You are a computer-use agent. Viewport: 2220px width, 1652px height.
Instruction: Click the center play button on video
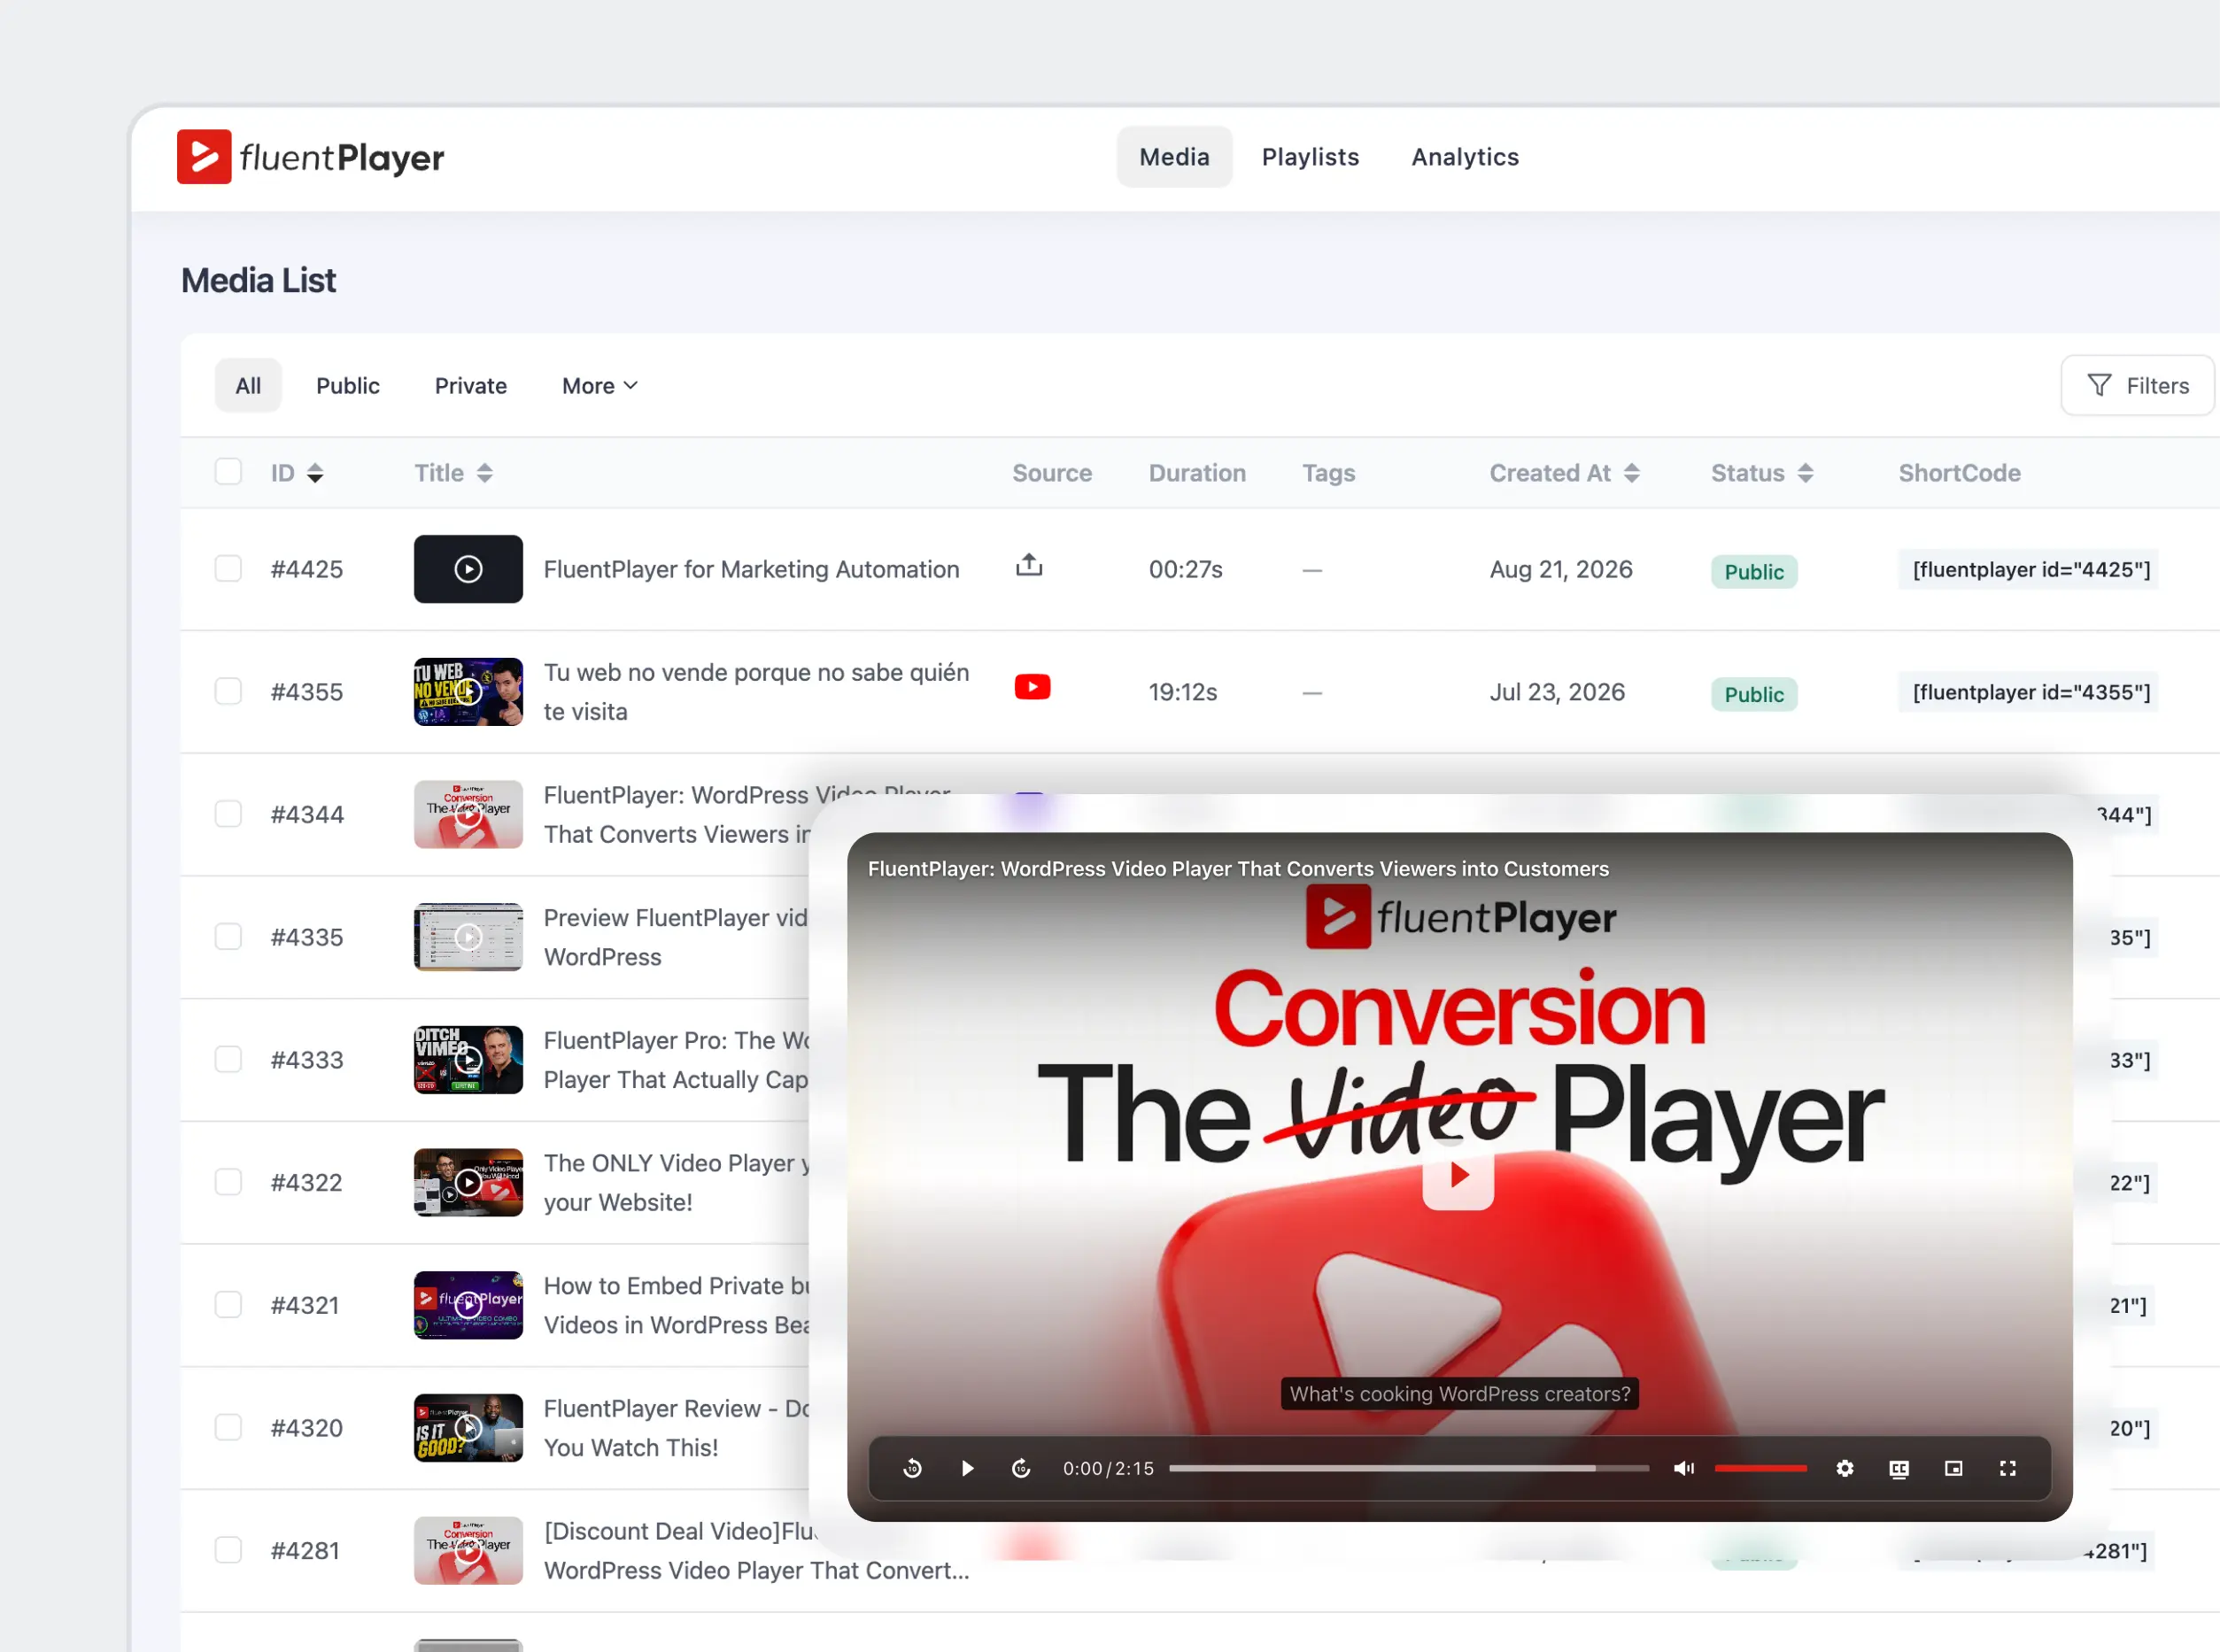pyautogui.click(x=1459, y=1174)
